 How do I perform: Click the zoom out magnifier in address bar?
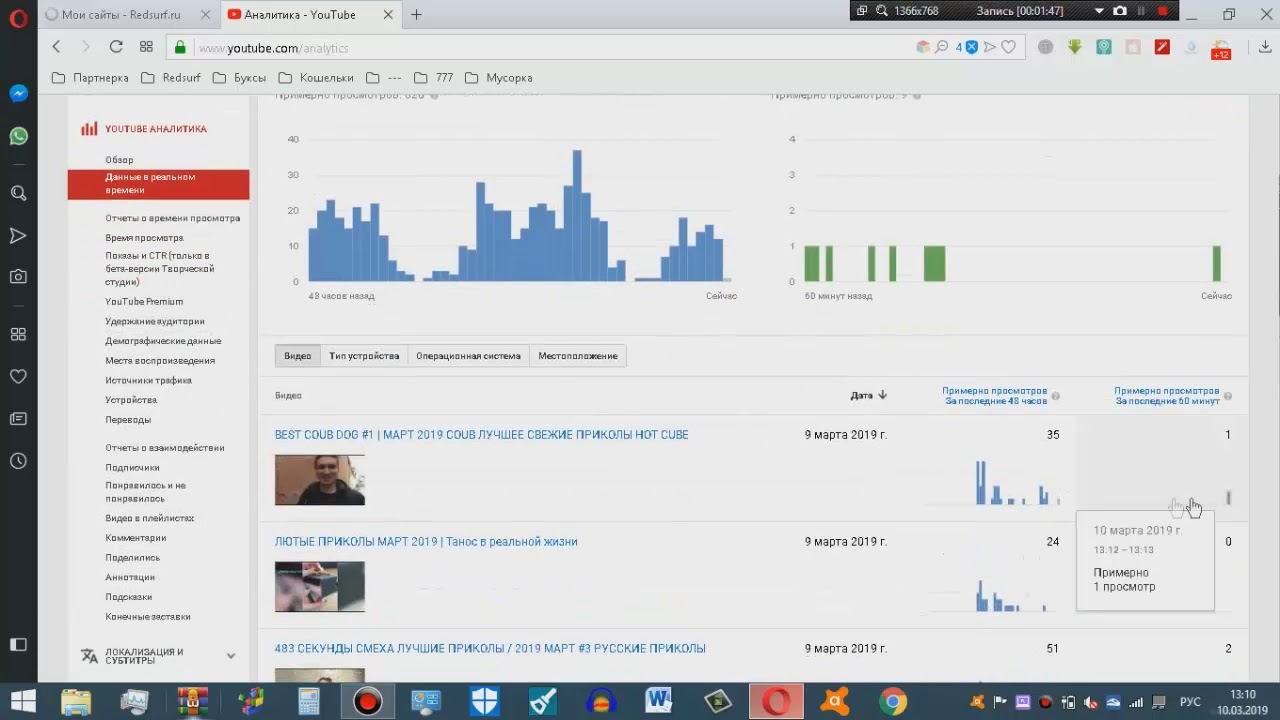(x=941, y=47)
